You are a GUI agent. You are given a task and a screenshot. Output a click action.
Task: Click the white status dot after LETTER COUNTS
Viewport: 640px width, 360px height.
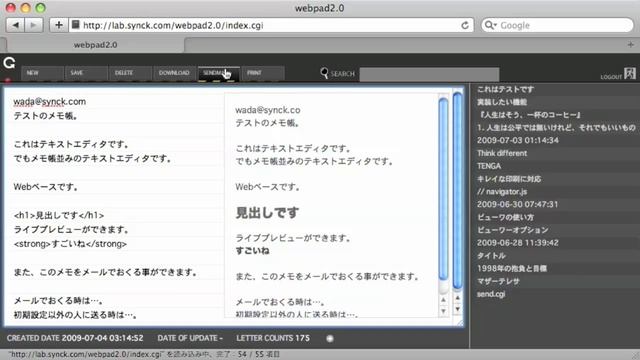[x=330, y=338]
